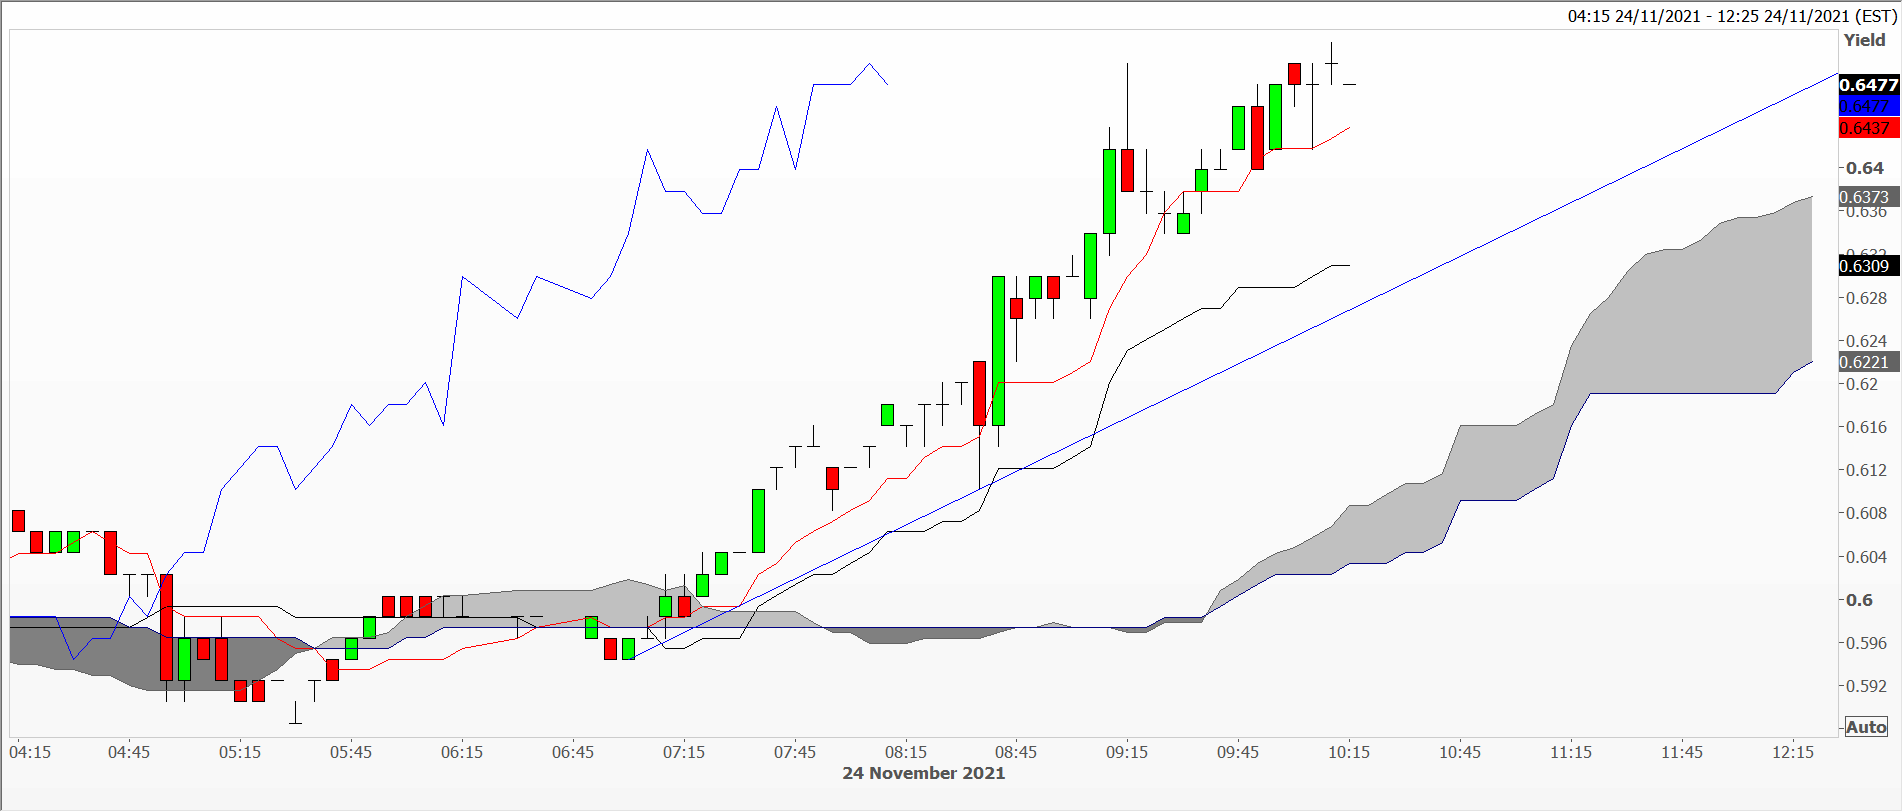The height and width of the screenshot is (812, 1903).
Task: Click the 11:45 time axis label
Action: [x=1682, y=752]
